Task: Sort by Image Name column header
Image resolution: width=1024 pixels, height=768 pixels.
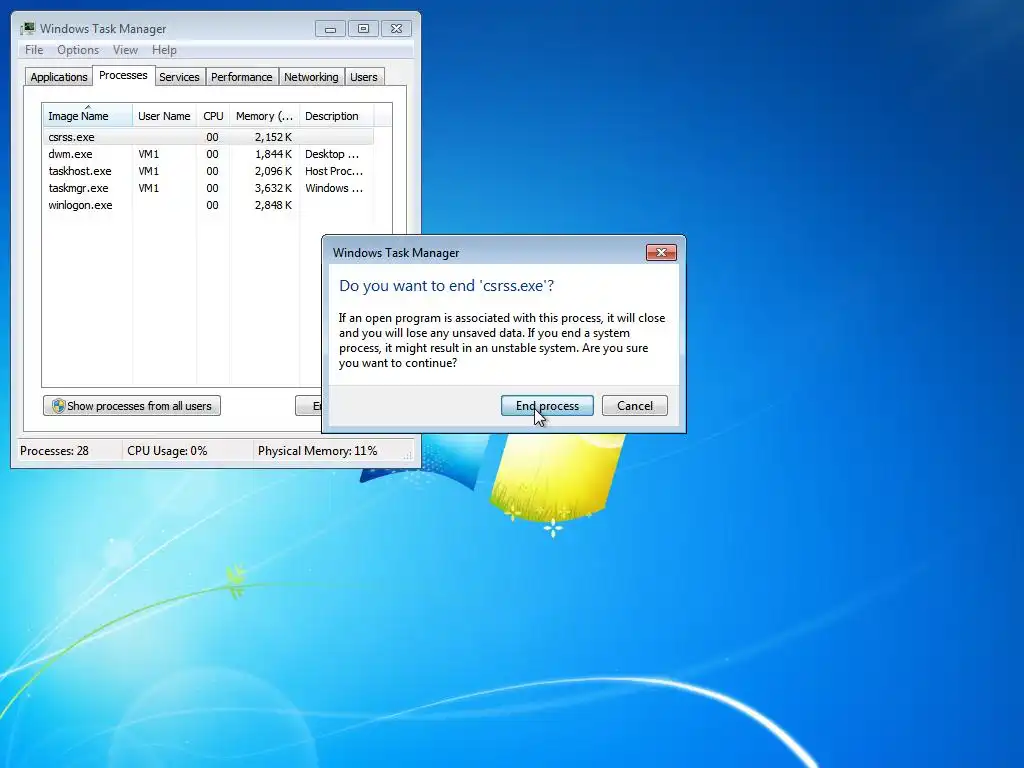Action: [x=88, y=116]
